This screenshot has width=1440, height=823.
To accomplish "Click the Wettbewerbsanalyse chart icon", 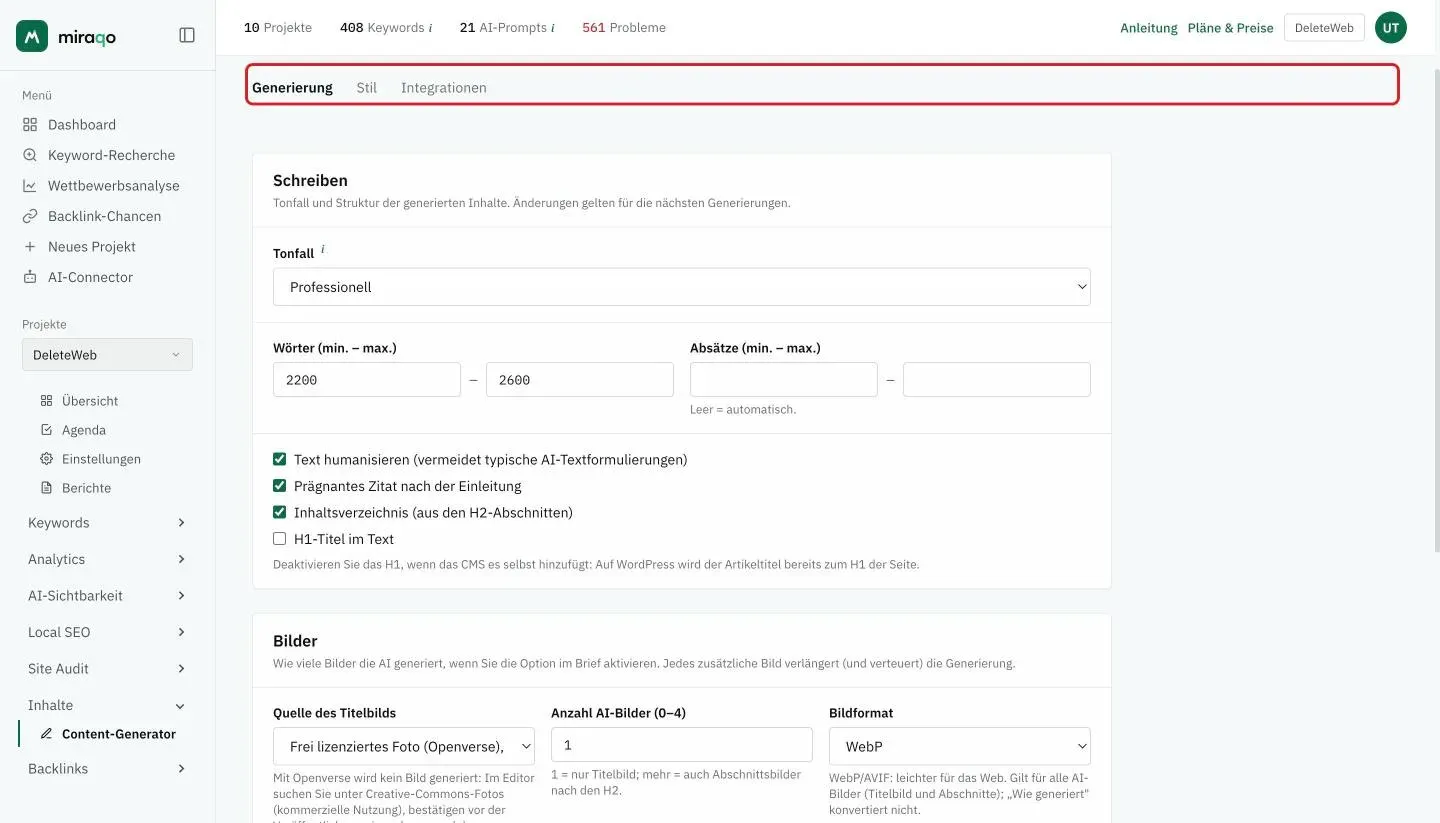I will click(x=30, y=186).
